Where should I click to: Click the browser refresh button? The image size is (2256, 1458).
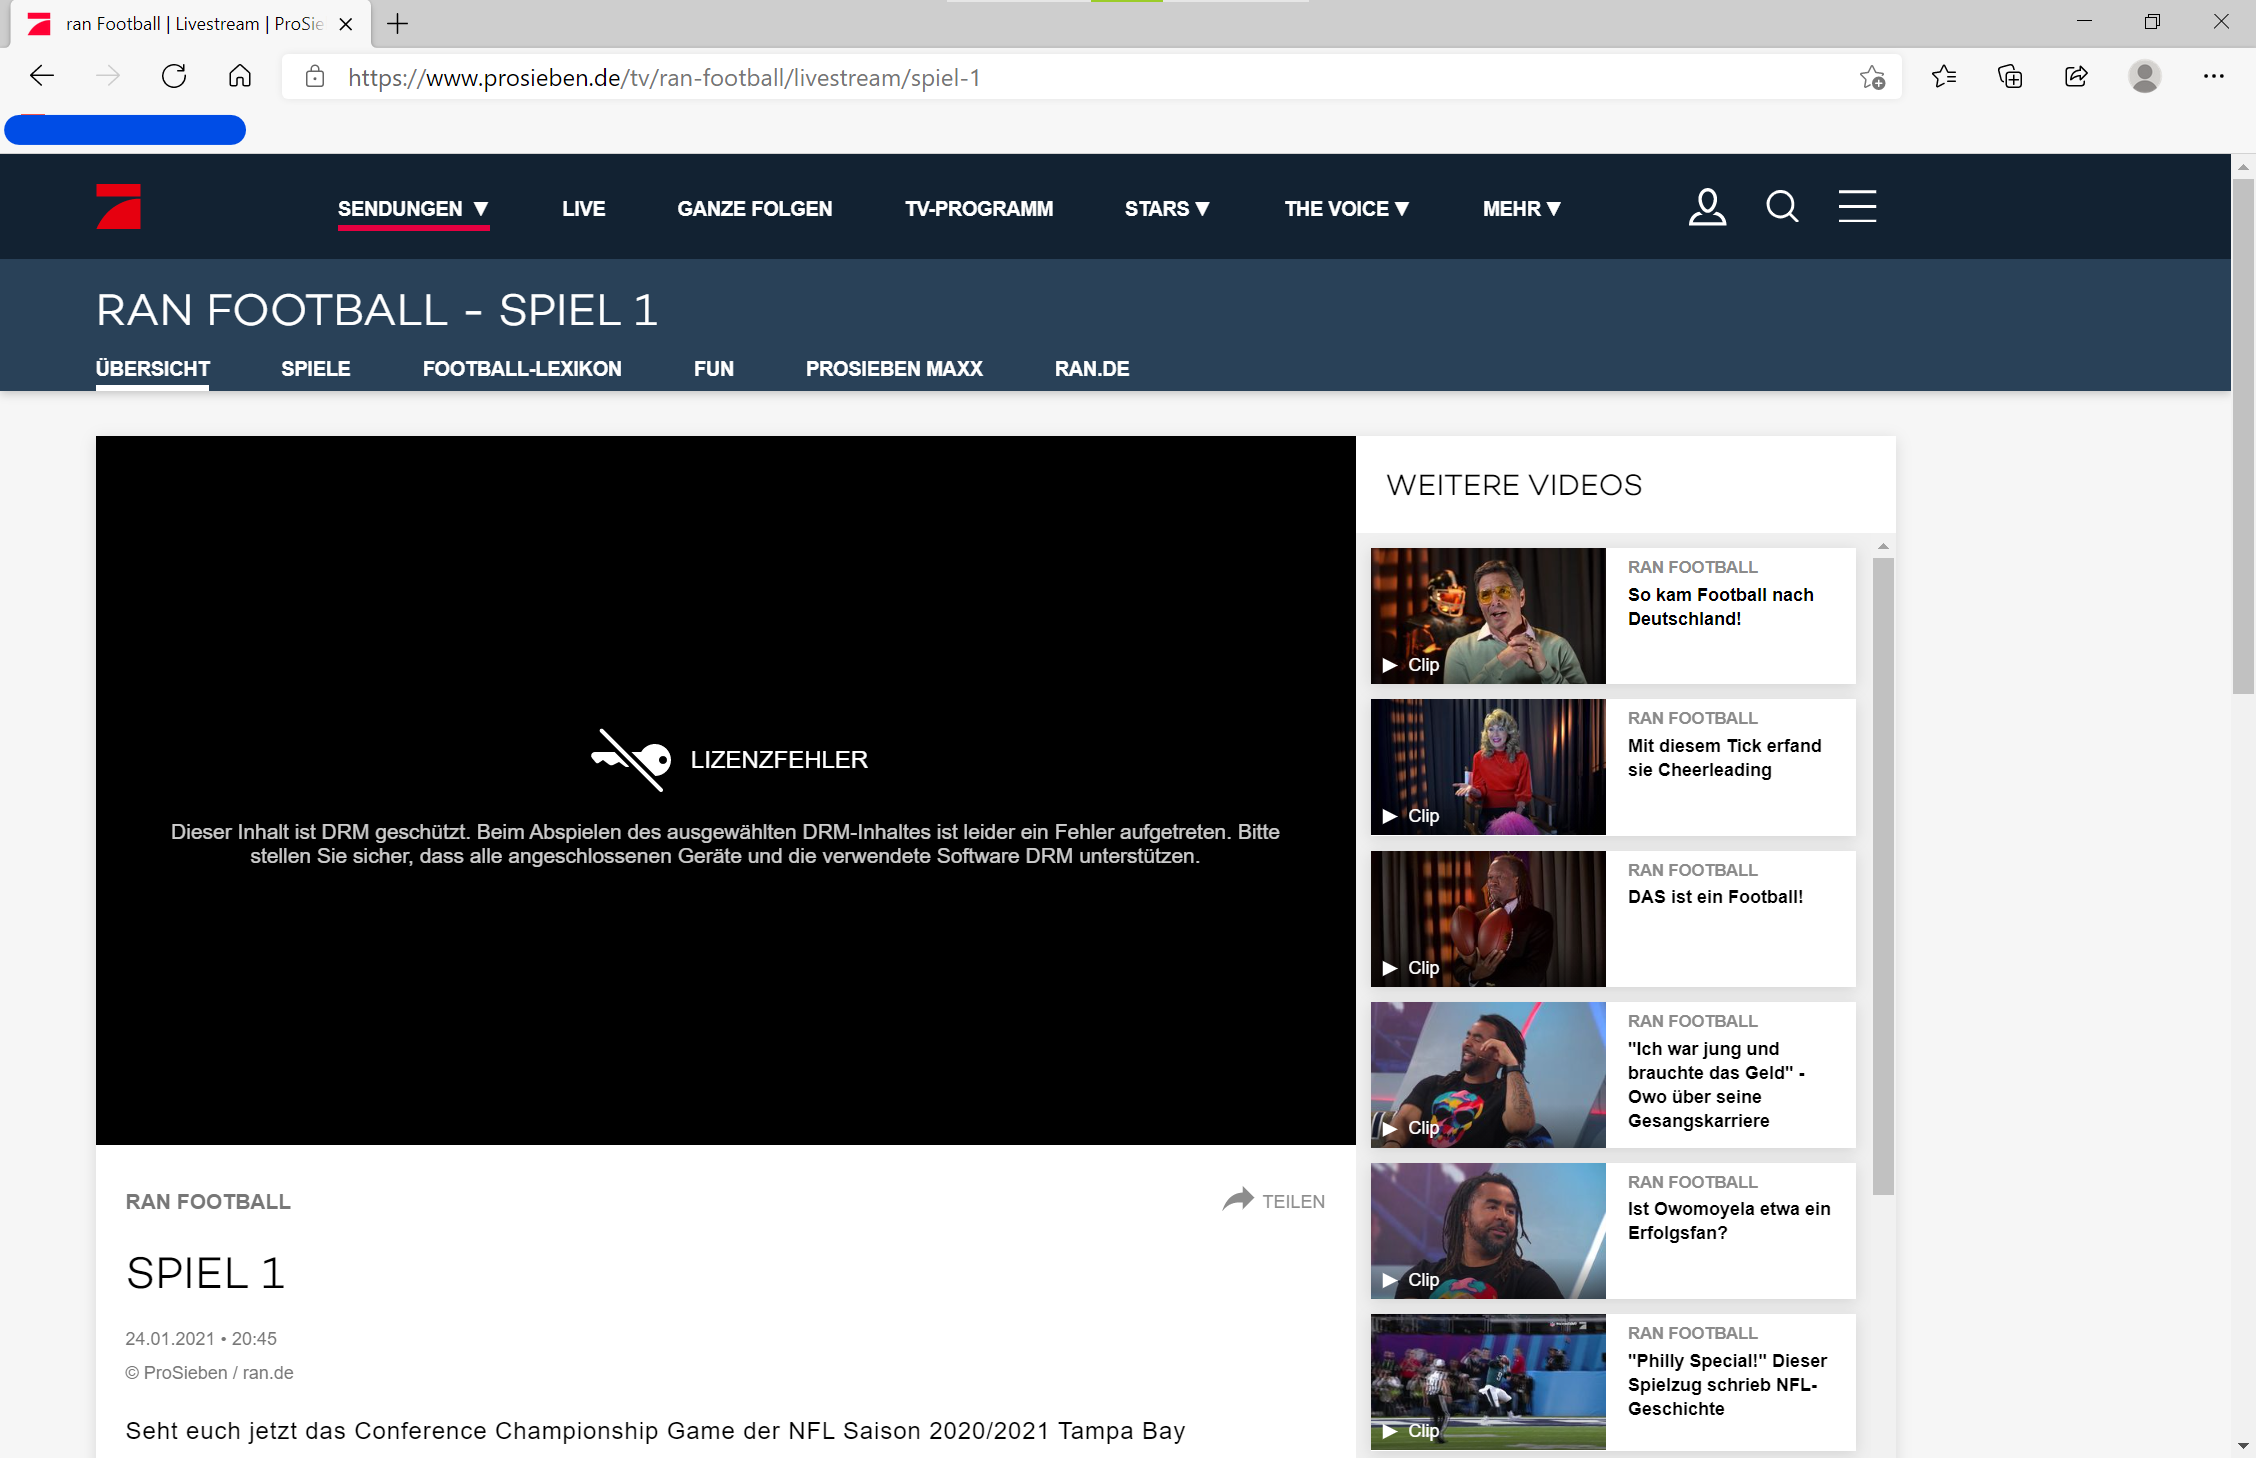click(x=174, y=77)
